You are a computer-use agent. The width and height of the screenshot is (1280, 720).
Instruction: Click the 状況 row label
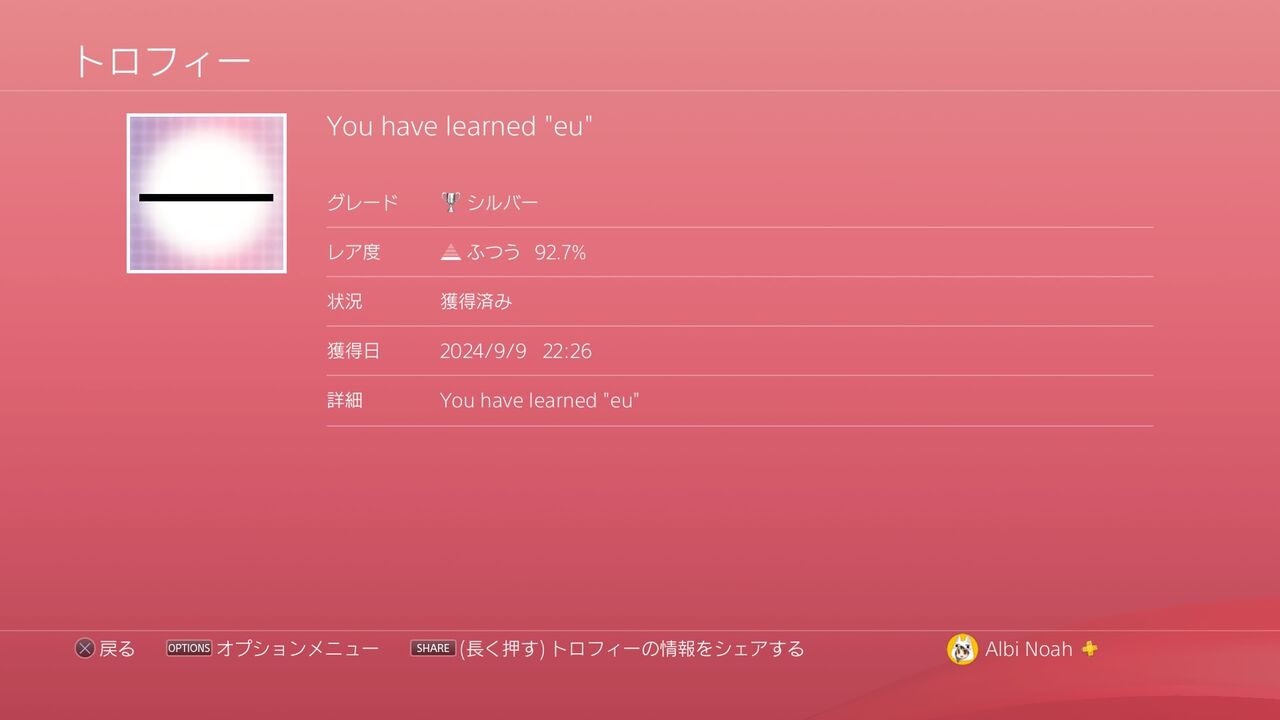click(345, 301)
